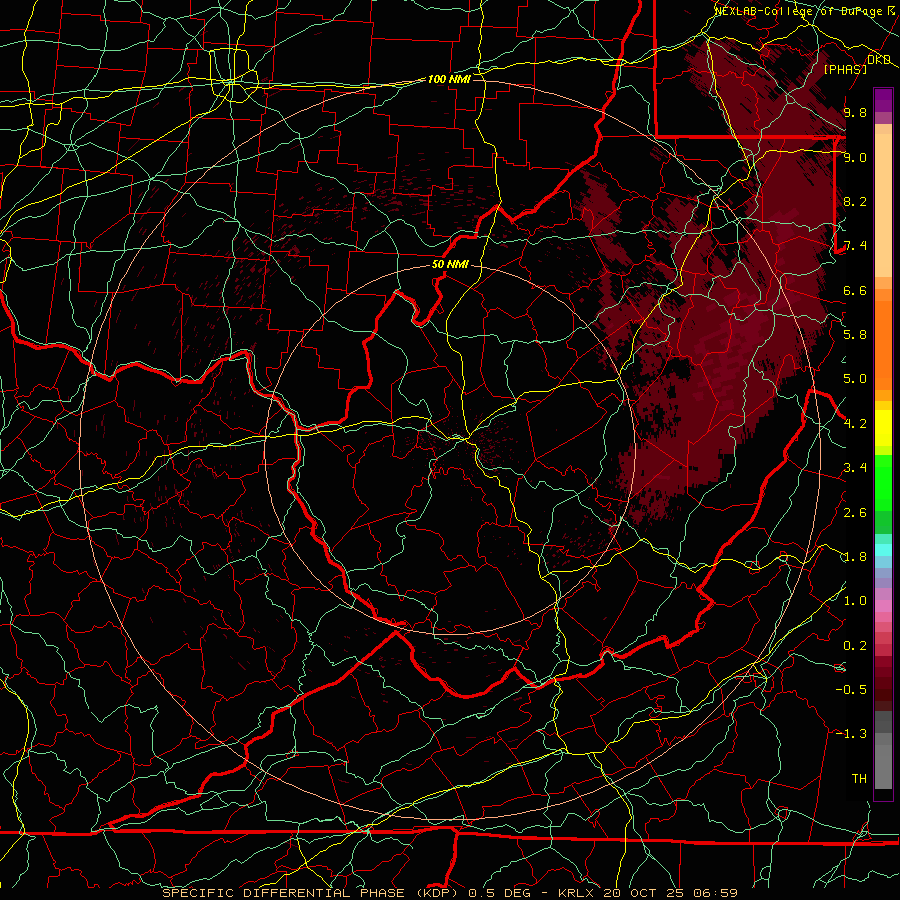Viewport: 900px width, 900px height.
Task: Click the 100 NMI range ring label
Action: [x=449, y=79]
